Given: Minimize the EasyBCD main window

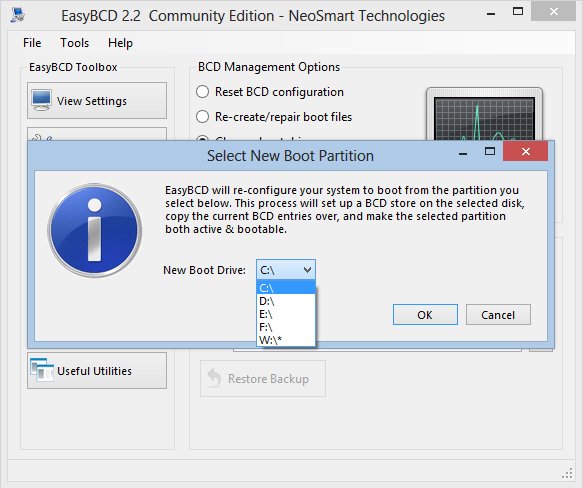Looking at the screenshot, I should pos(491,14).
